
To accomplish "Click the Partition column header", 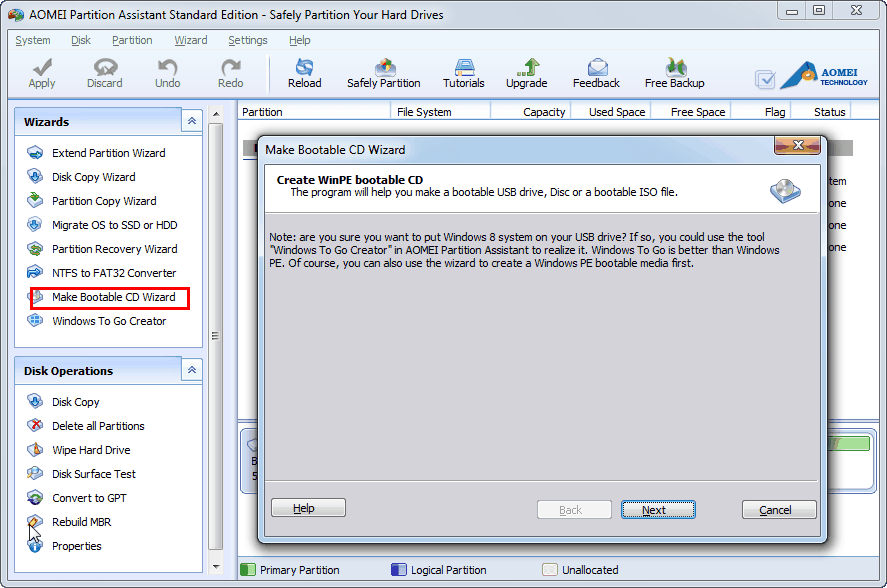I will 315,111.
